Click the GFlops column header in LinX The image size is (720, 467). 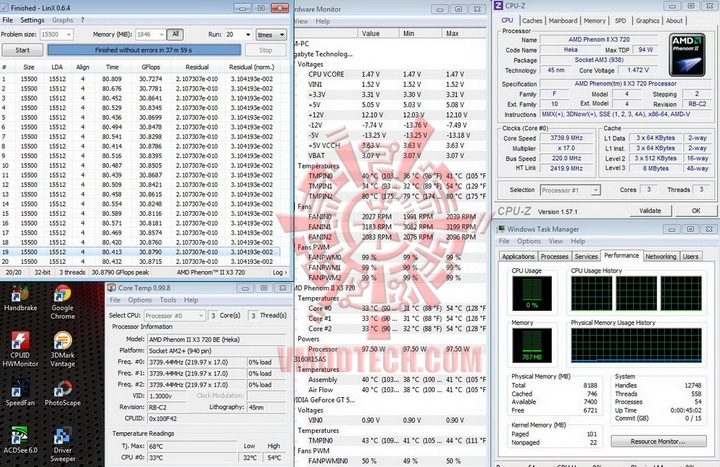(x=150, y=67)
